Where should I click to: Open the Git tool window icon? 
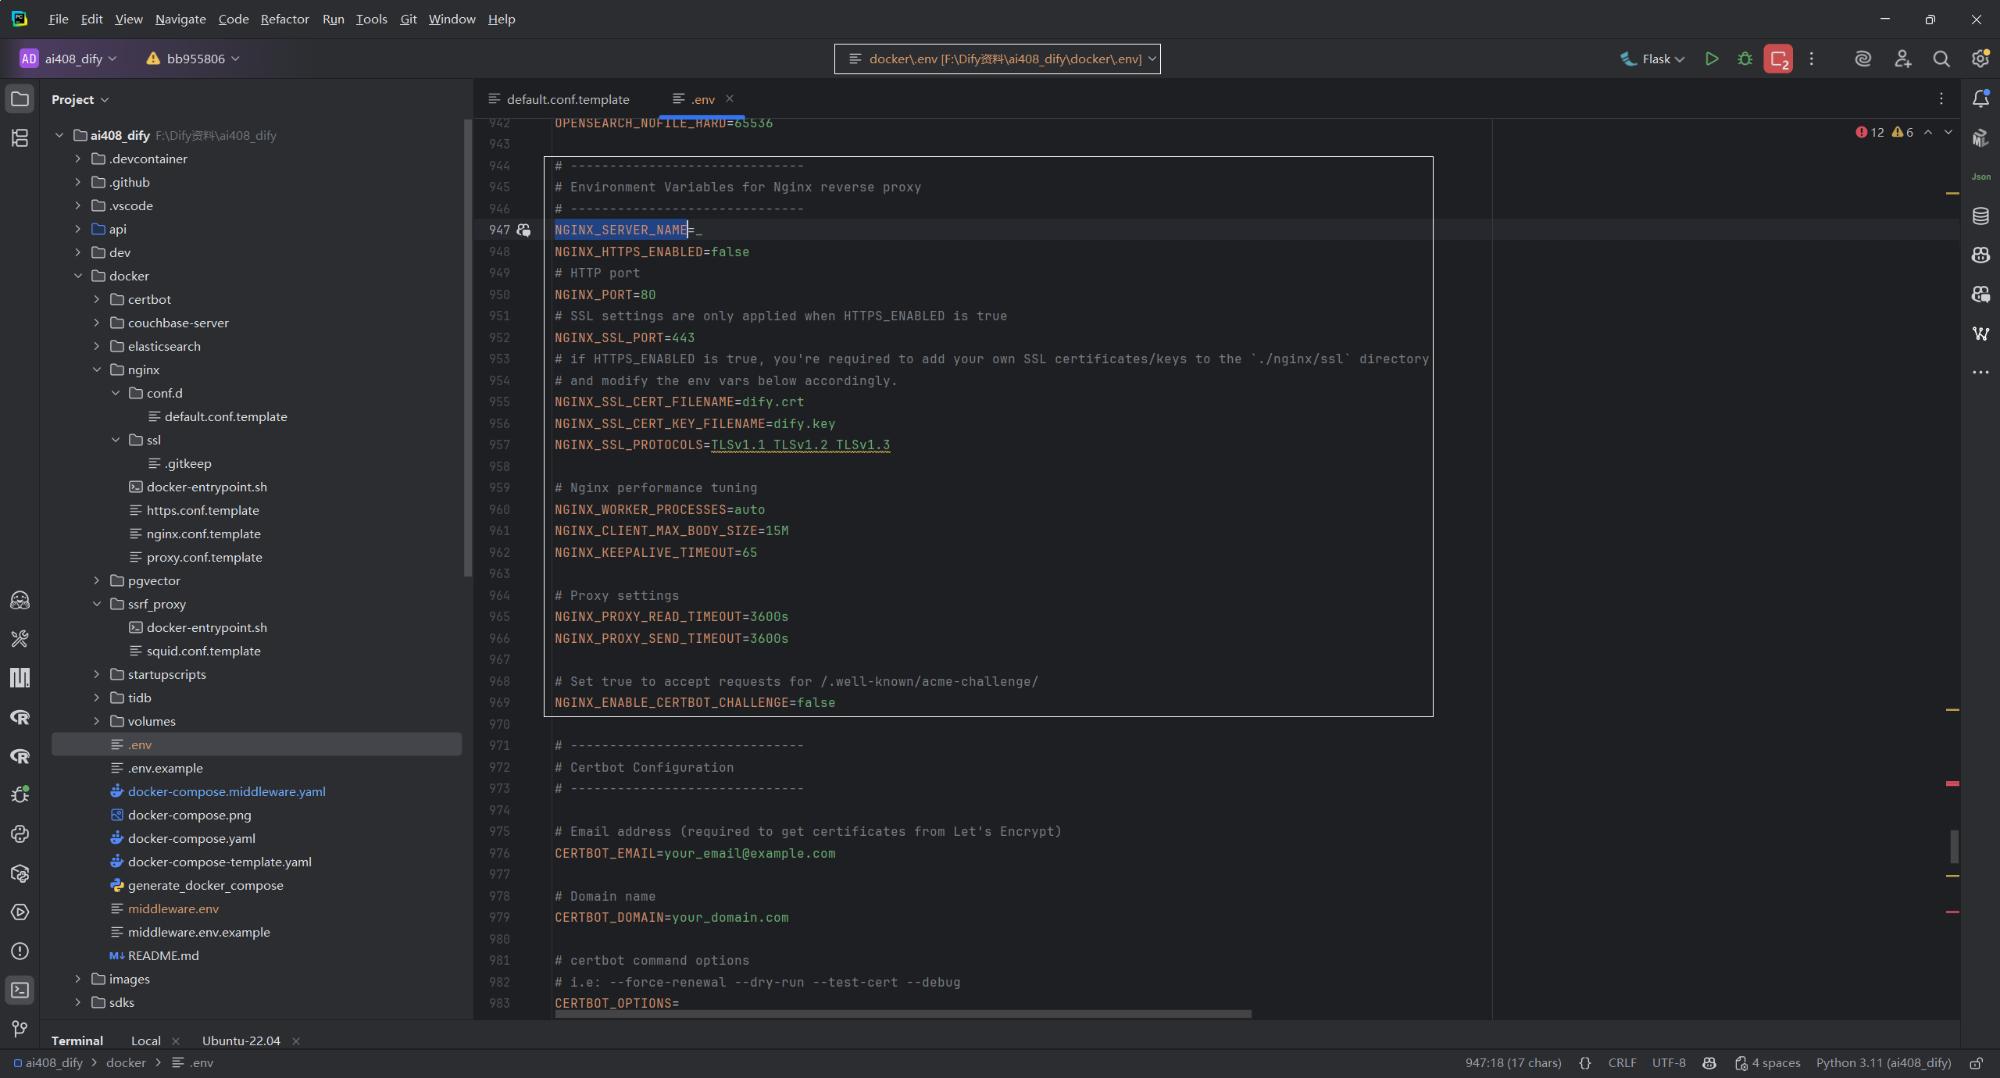(x=19, y=1029)
